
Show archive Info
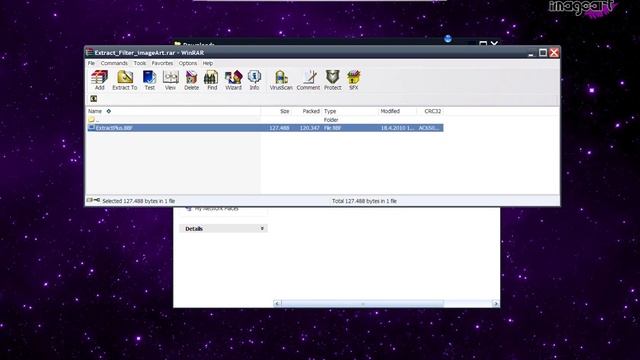click(x=254, y=80)
